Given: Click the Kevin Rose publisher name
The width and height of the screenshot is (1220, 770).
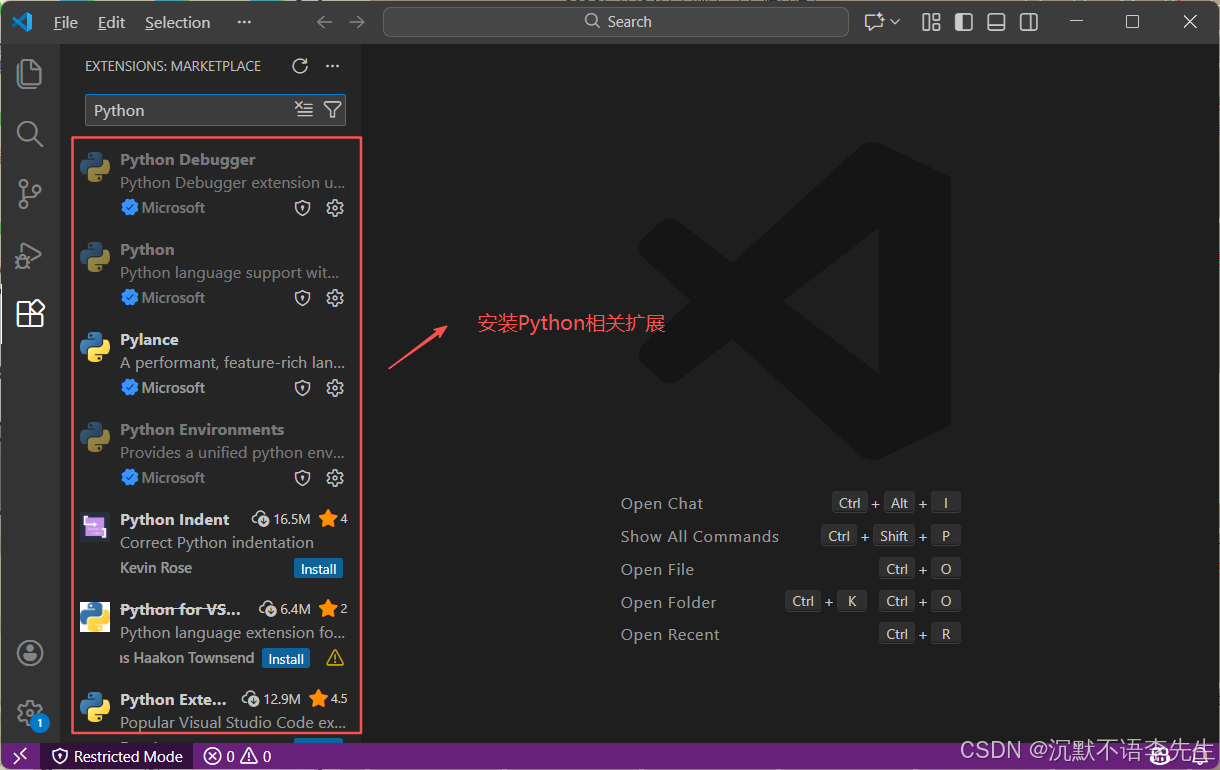Looking at the screenshot, I should point(156,568).
